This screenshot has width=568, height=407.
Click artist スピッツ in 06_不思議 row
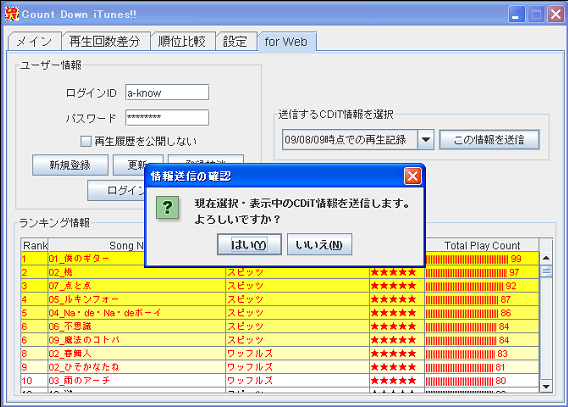coord(245,327)
